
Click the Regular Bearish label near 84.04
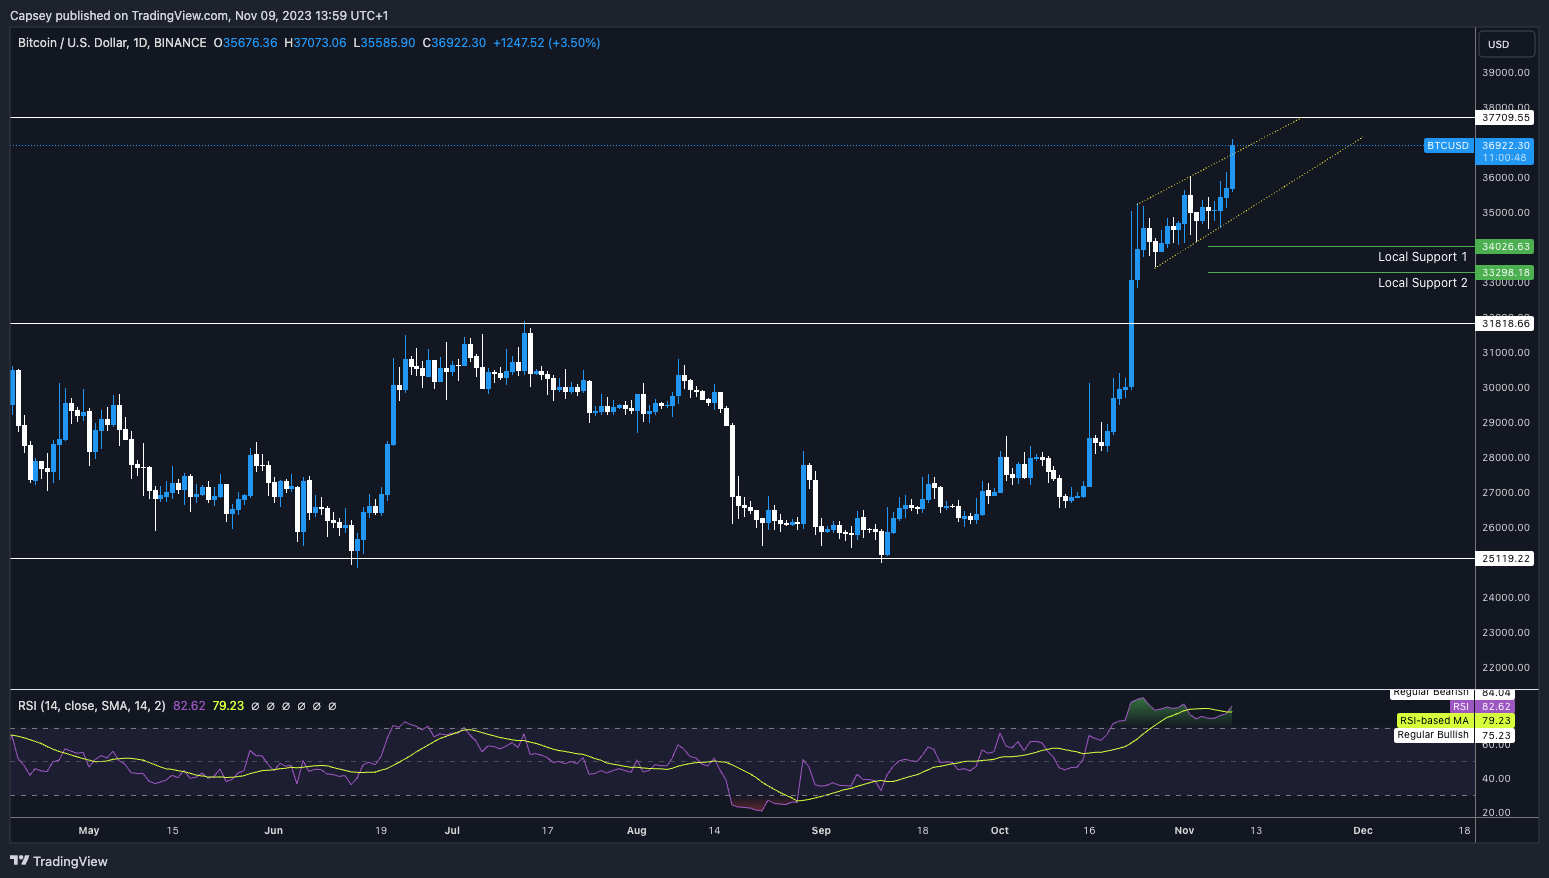[1431, 691]
